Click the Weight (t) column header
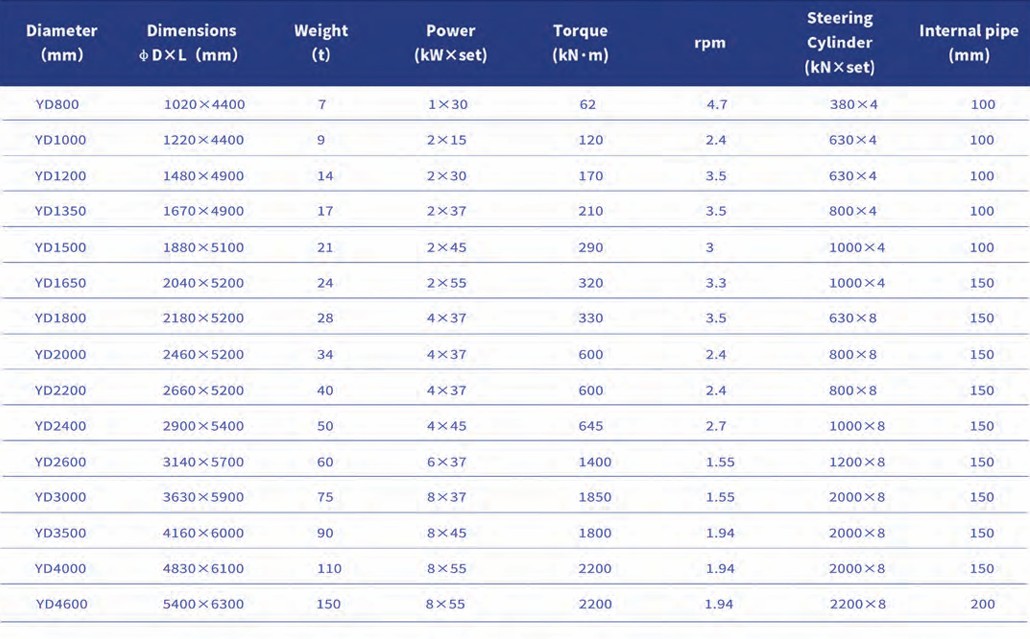Viewport: 1030px width, 639px height. click(321, 43)
